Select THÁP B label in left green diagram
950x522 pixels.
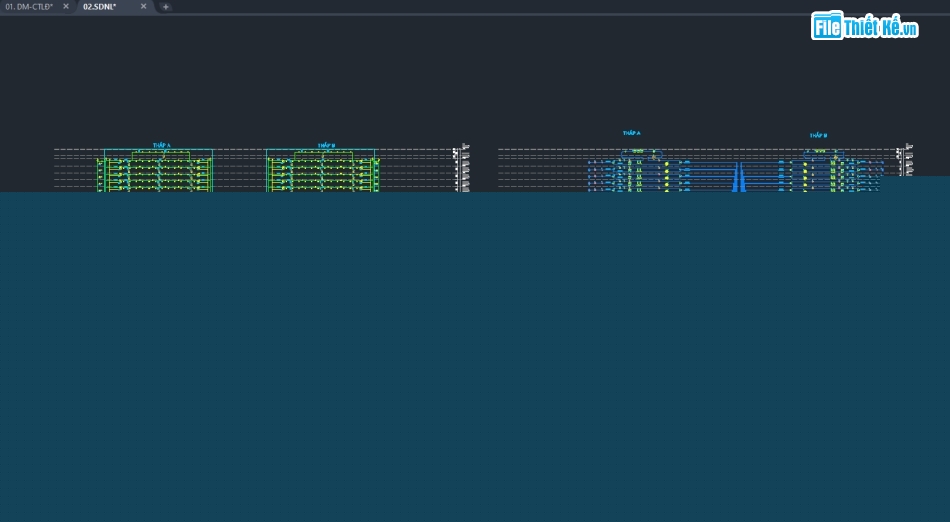pyautogui.click(x=327, y=145)
